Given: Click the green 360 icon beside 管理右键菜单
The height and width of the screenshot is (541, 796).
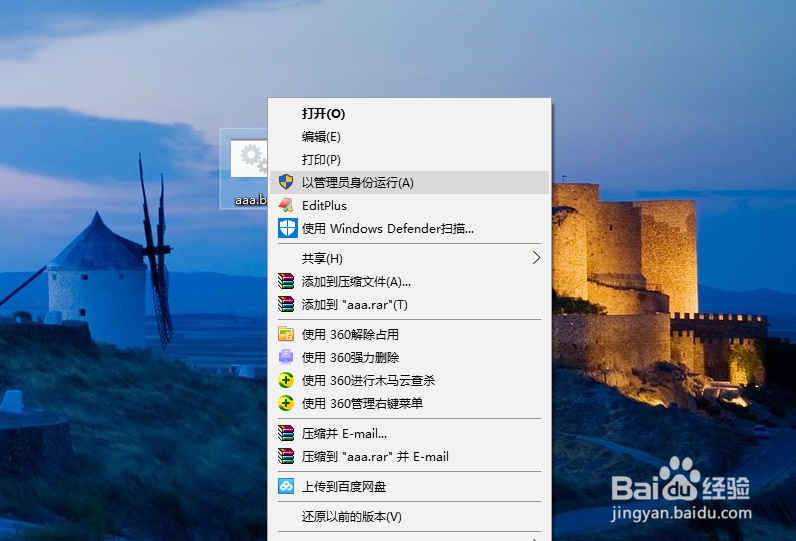Looking at the screenshot, I should click(286, 403).
